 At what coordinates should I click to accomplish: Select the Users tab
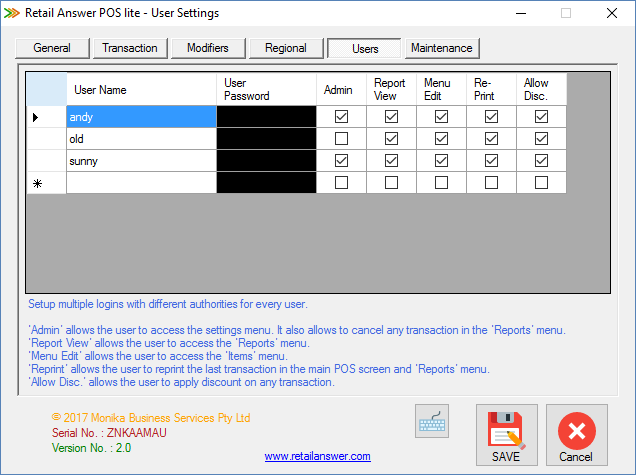point(365,48)
